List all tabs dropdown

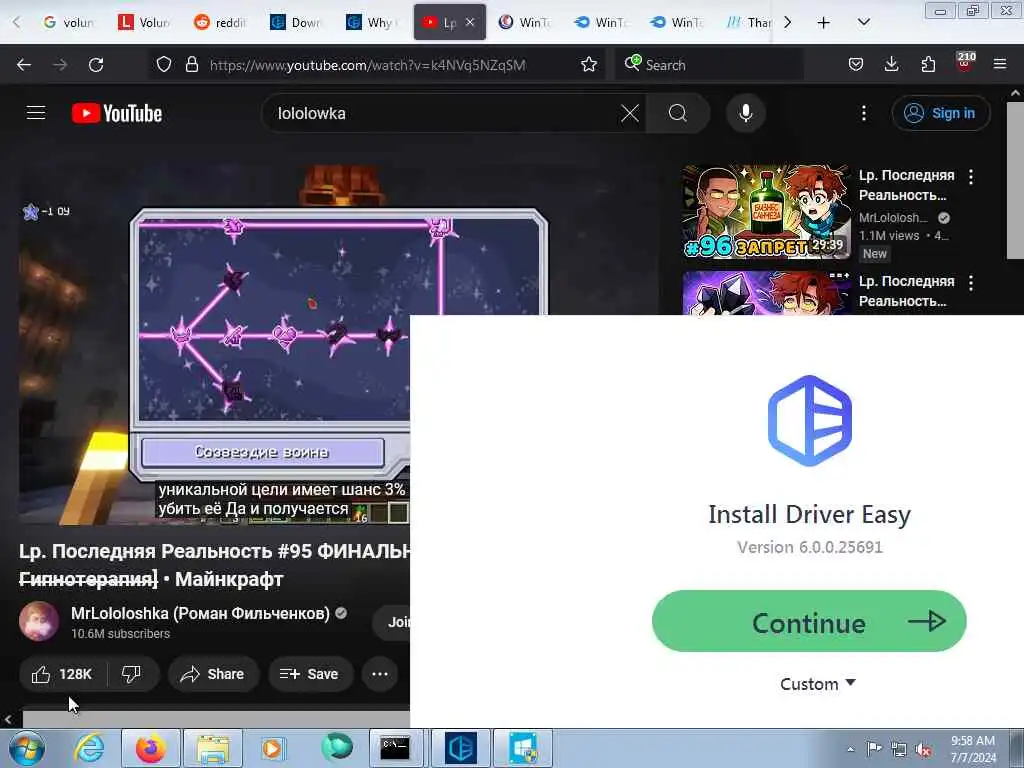[x=863, y=23]
